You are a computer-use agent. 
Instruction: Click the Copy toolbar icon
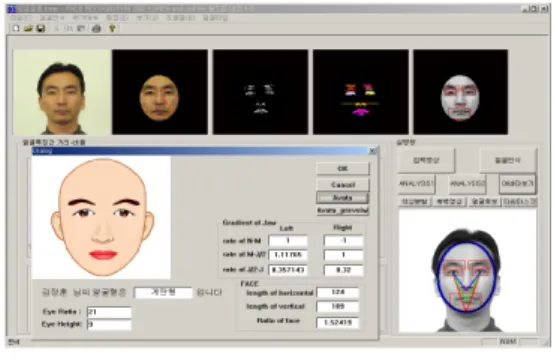[69, 29]
